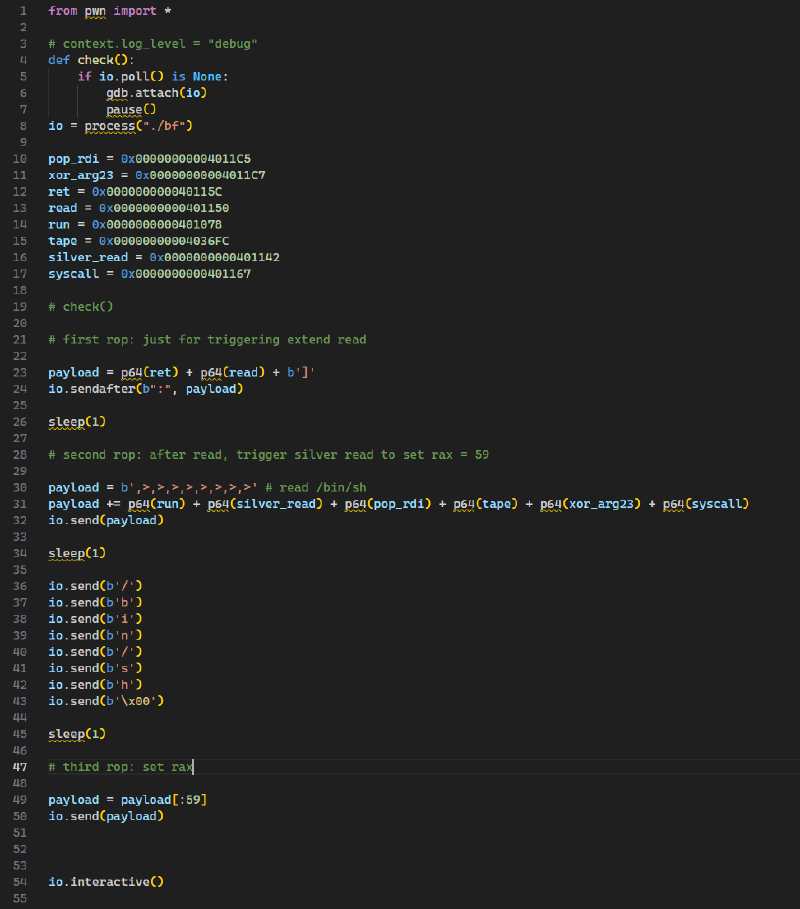
Task: Click the "io.send(b'b')" line
Action: pos(95,603)
